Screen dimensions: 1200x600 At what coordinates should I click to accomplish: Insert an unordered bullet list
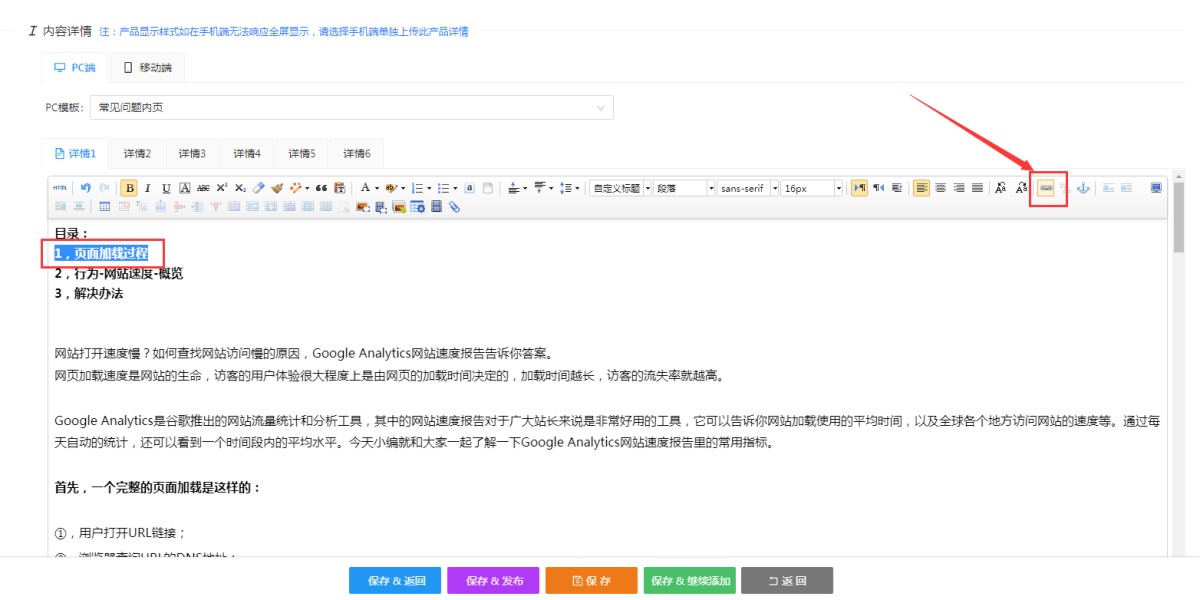443,188
